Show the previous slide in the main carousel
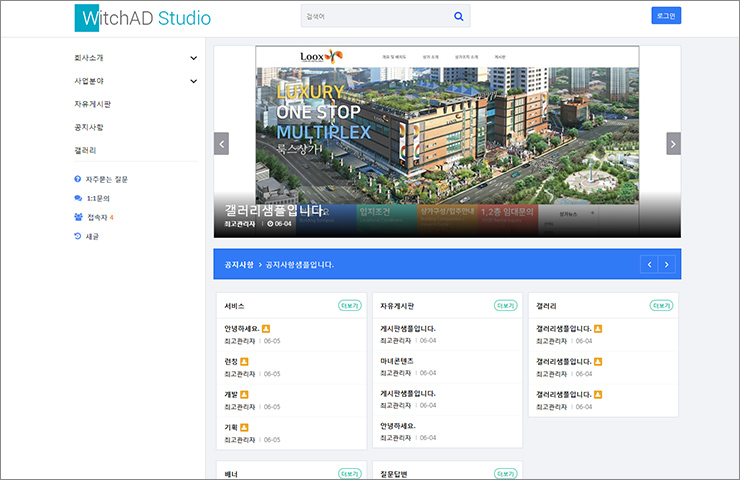 [x=221, y=143]
